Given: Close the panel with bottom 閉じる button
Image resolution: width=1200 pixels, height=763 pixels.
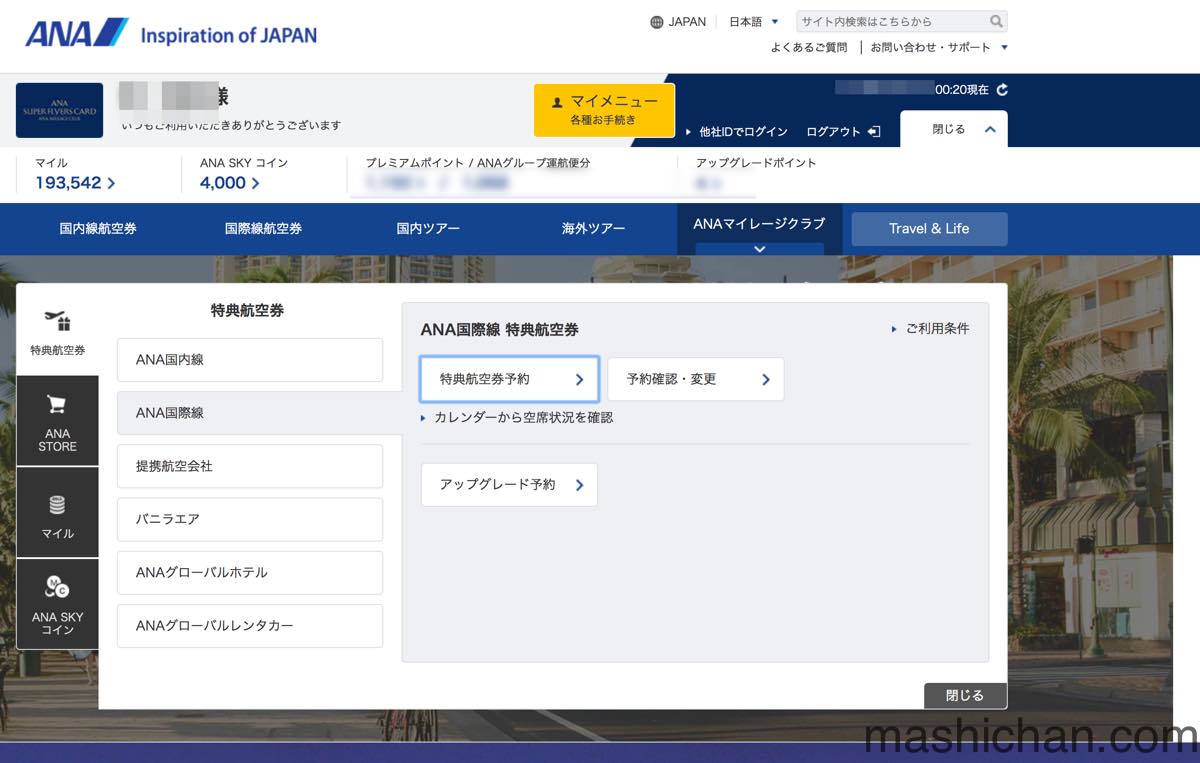Looking at the screenshot, I should point(965,696).
